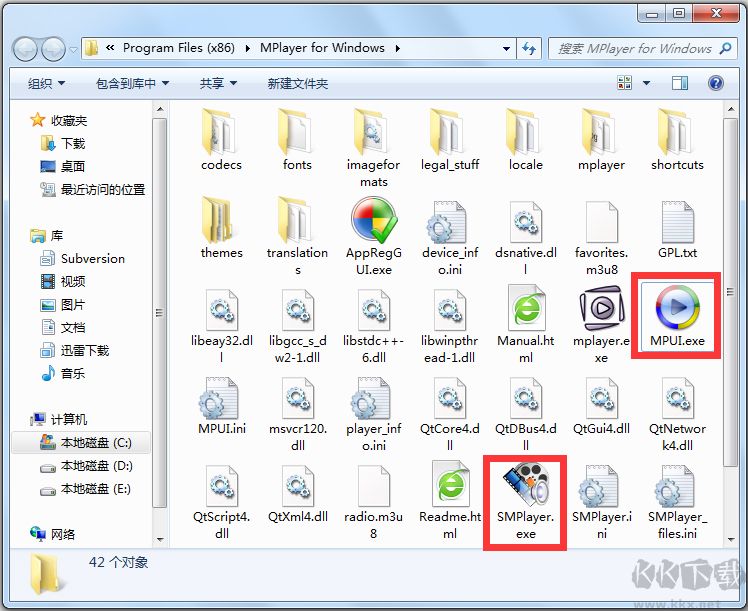
Task: Select the QtScript4.dll file
Action: click(221, 501)
